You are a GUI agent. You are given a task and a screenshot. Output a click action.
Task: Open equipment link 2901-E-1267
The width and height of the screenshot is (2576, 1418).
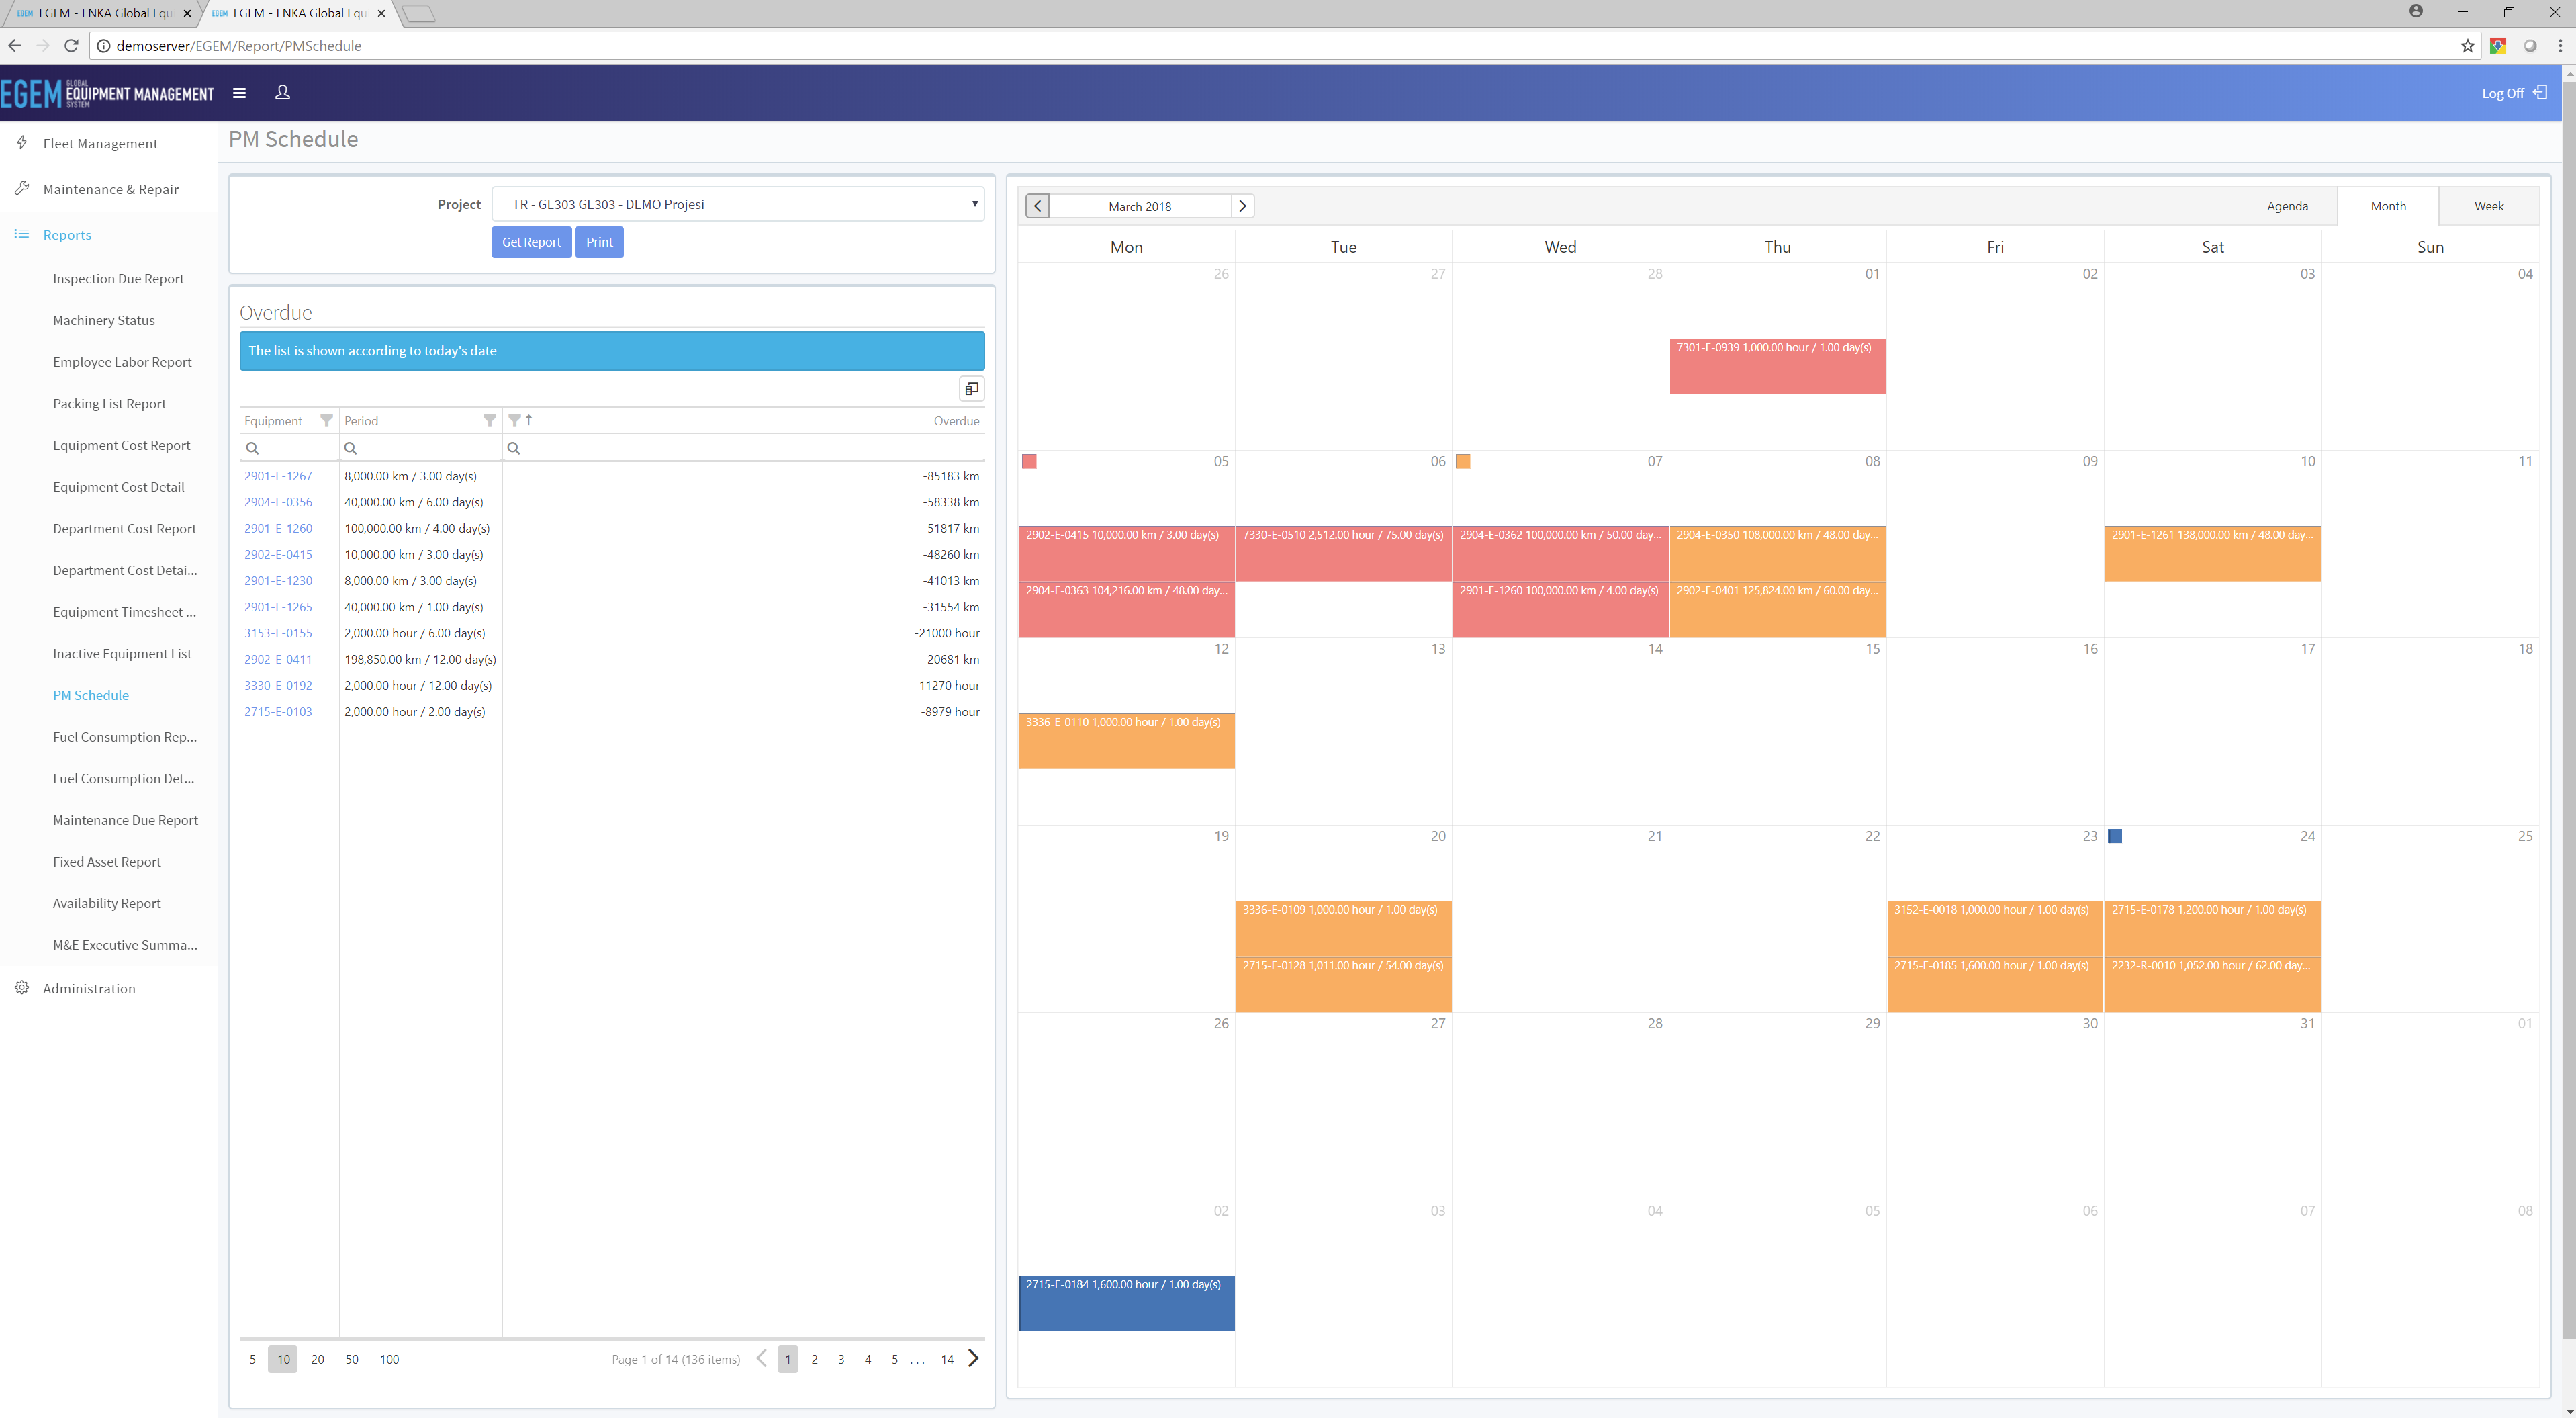[x=278, y=476]
